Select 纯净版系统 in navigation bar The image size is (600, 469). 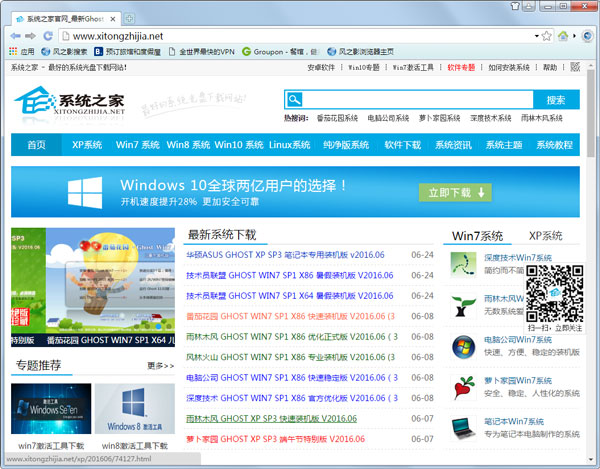coord(346,145)
